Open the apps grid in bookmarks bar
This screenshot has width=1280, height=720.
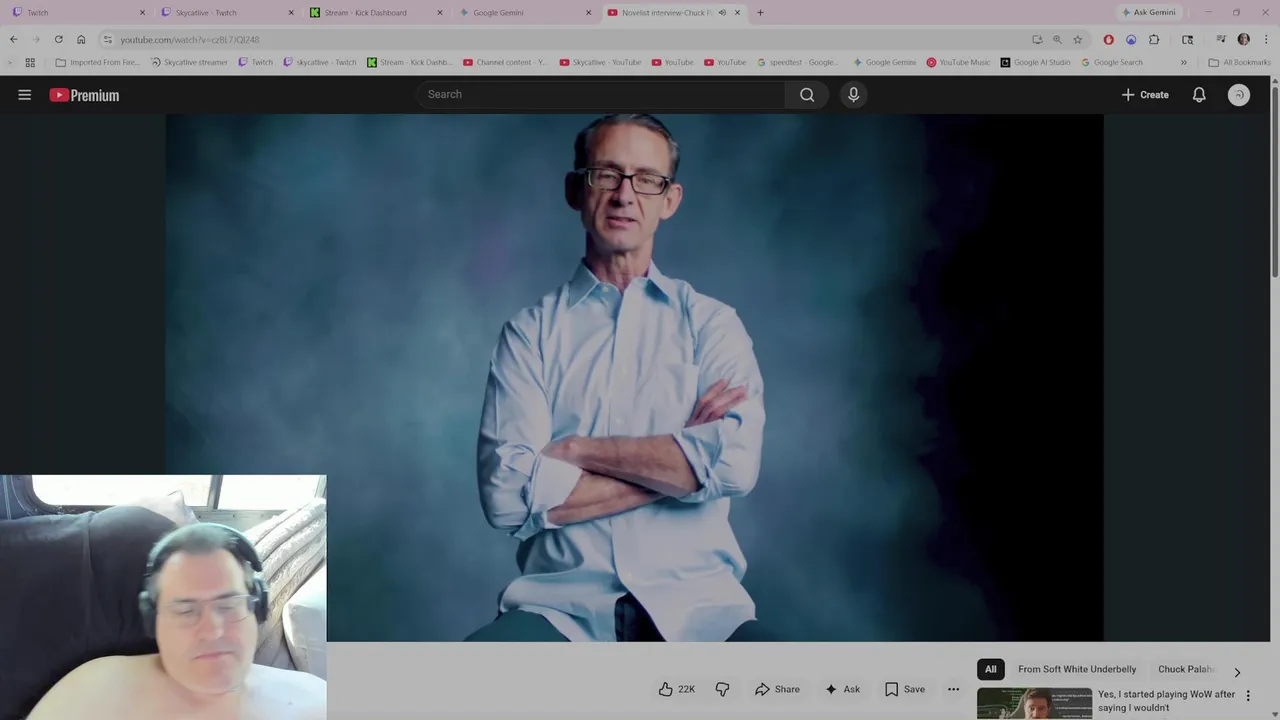30,62
